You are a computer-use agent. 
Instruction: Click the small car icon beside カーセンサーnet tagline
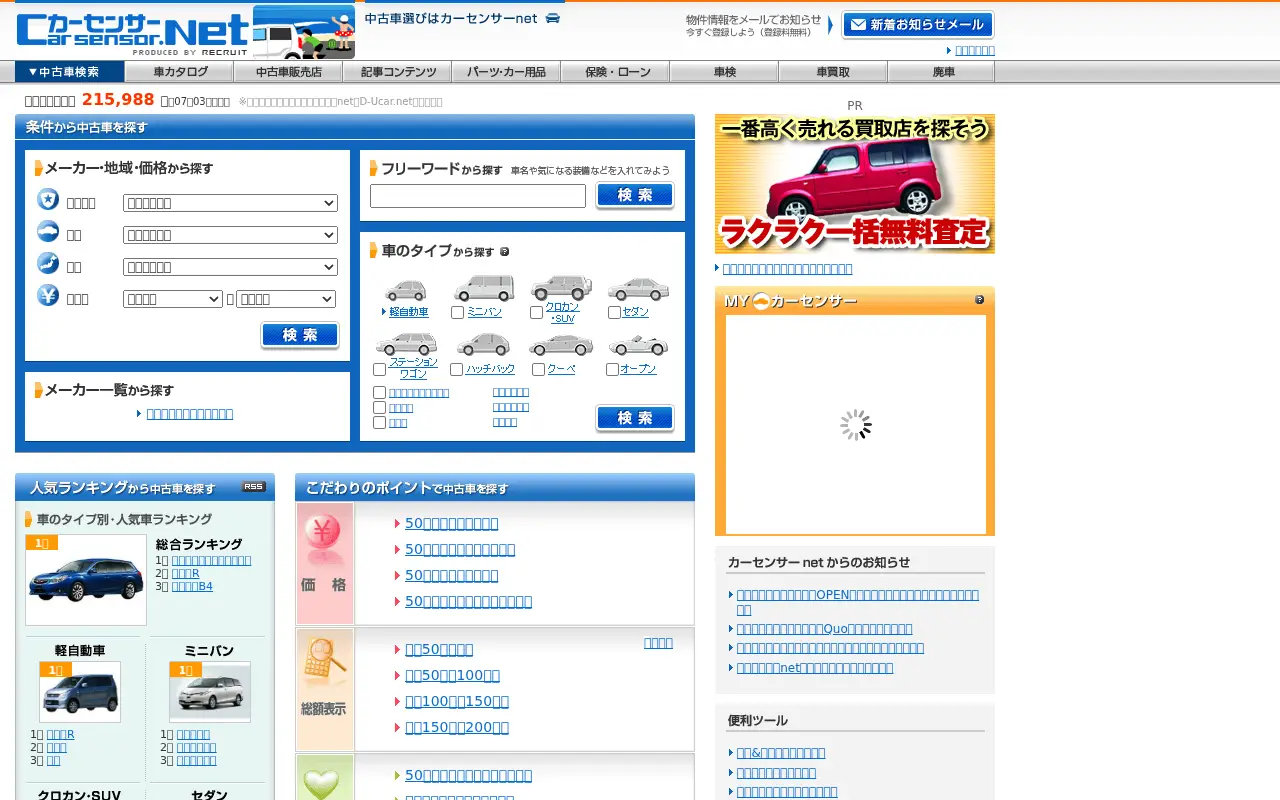(x=553, y=18)
